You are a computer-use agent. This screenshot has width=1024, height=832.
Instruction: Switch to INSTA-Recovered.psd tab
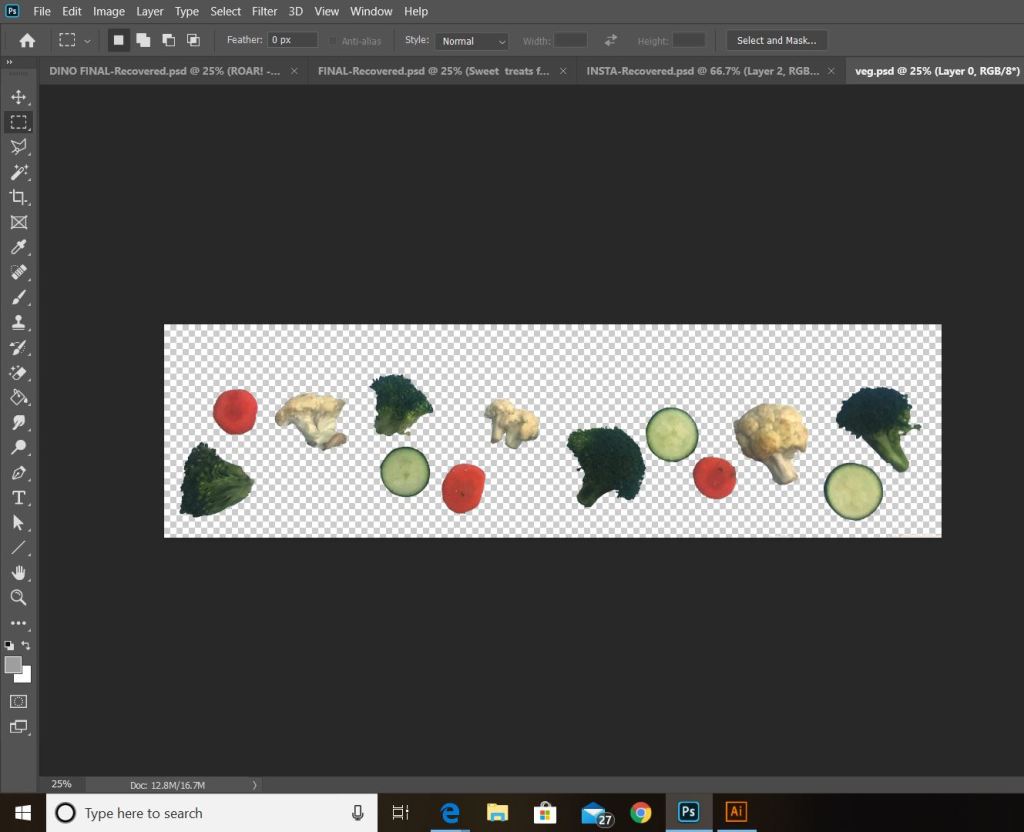pyautogui.click(x=702, y=71)
